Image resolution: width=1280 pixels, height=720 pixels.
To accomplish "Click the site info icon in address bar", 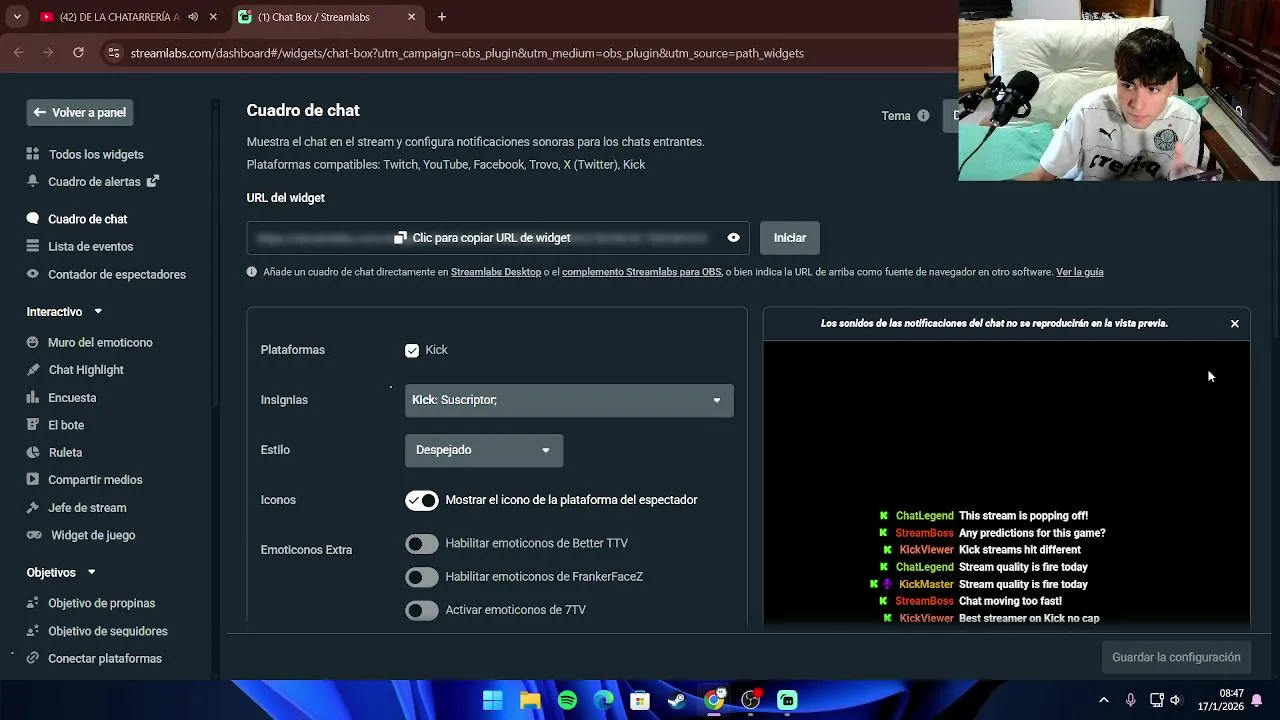I will (x=113, y=53).
